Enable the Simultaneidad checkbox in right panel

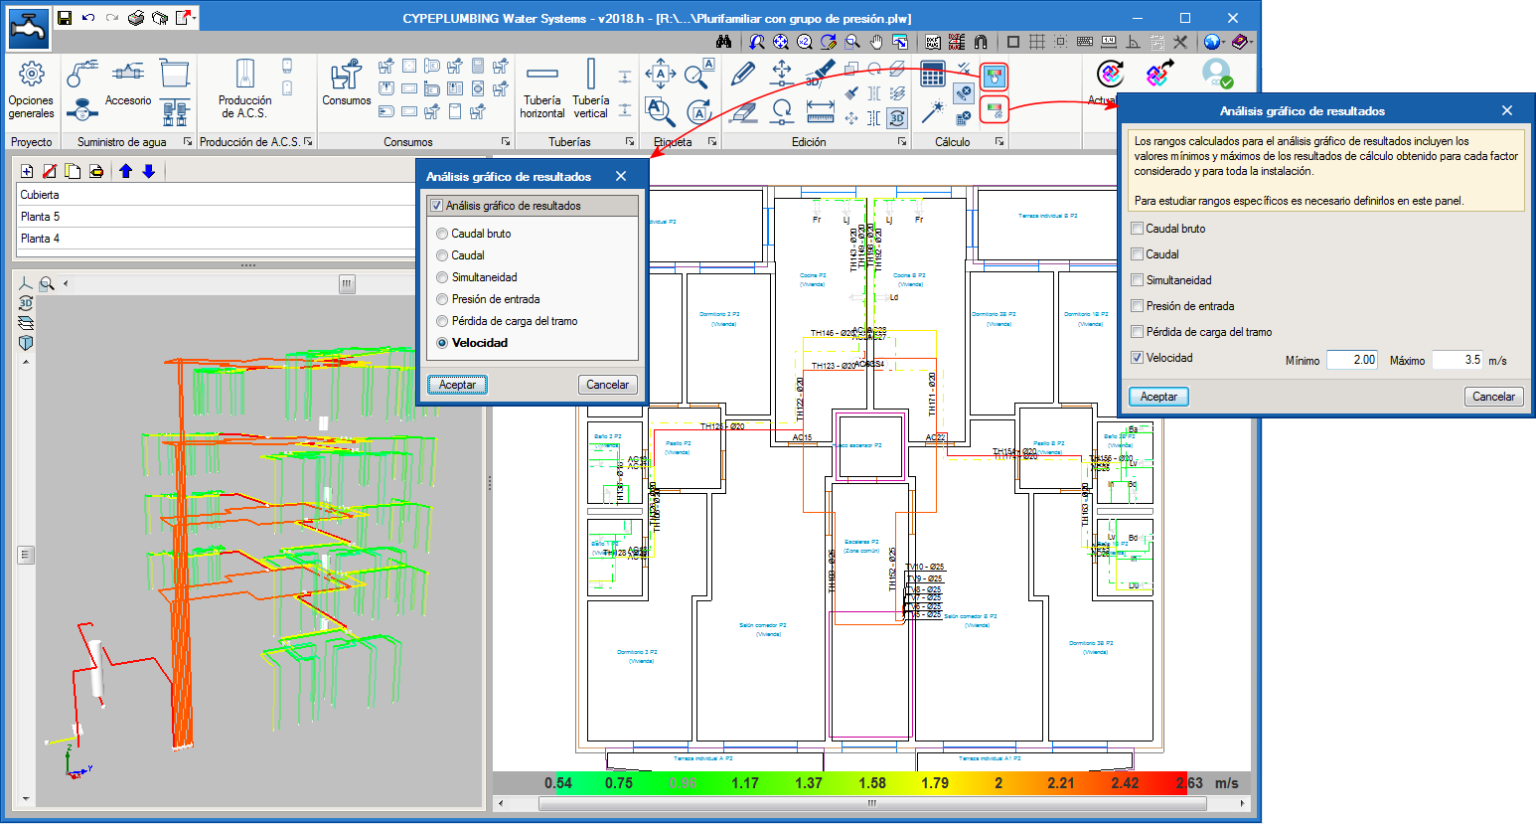(x=1137, y=280)
